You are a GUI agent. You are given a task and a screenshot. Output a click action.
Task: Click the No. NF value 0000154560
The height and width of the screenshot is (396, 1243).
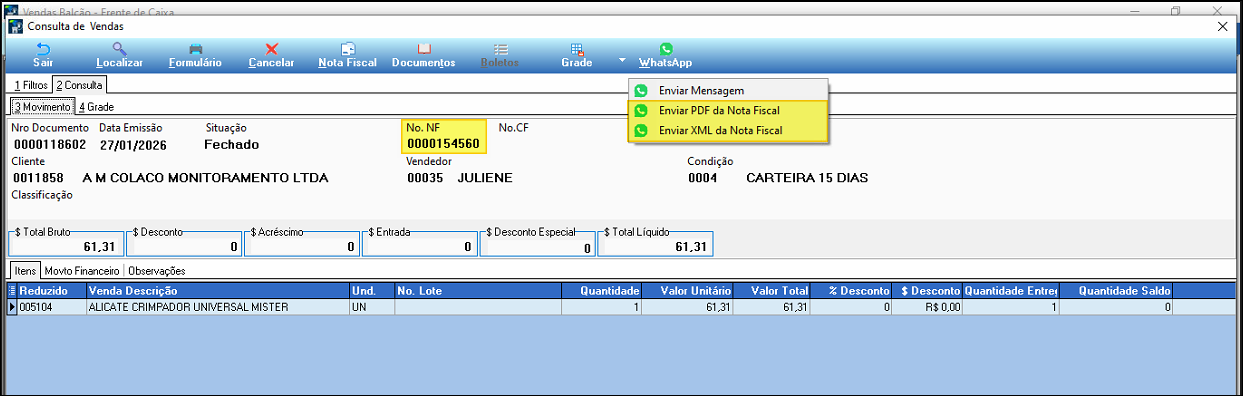pos(443,144)
